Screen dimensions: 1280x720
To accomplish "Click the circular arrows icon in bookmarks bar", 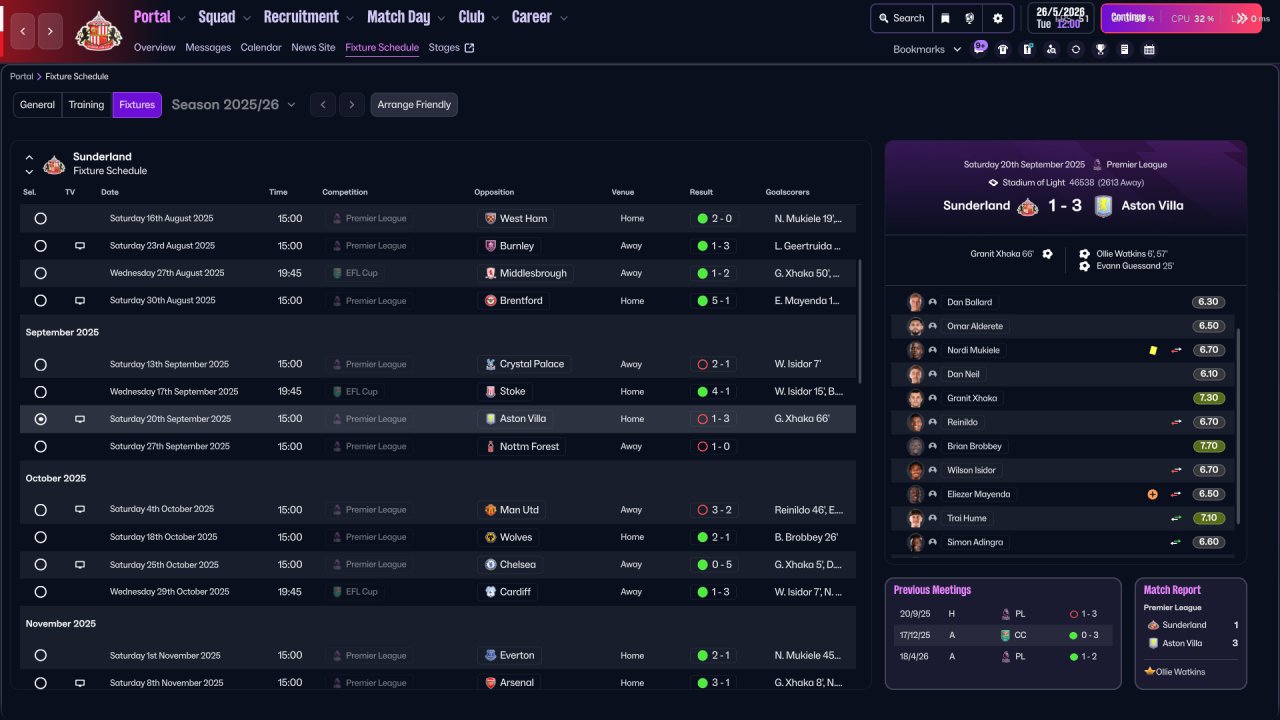I will [x=1076, y=49].
